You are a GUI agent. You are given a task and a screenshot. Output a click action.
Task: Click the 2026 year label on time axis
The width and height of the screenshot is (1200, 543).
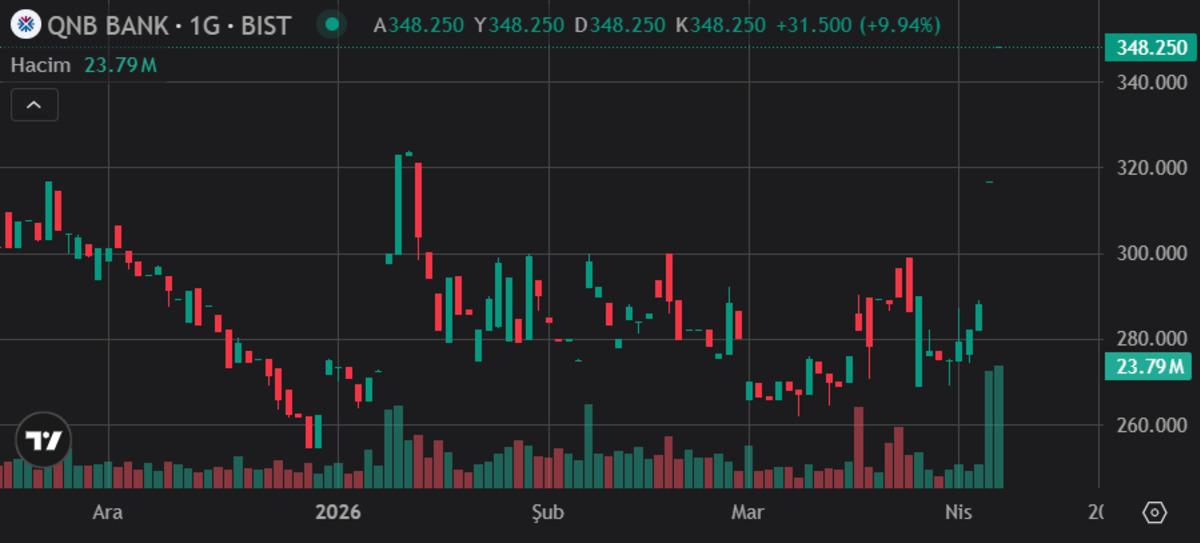pyautogui.click(x=337, y=513)
